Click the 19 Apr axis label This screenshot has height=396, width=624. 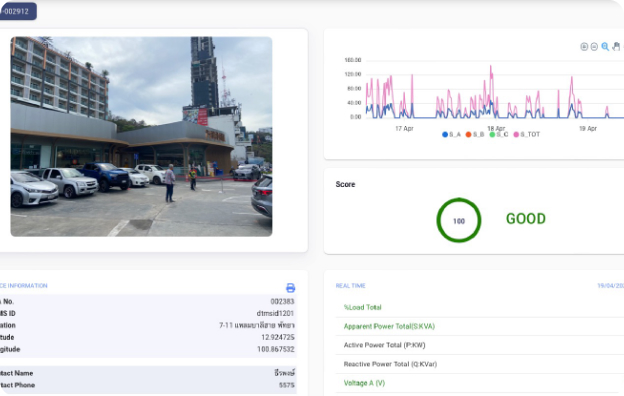pyautogui.click(x=588, y=129)
